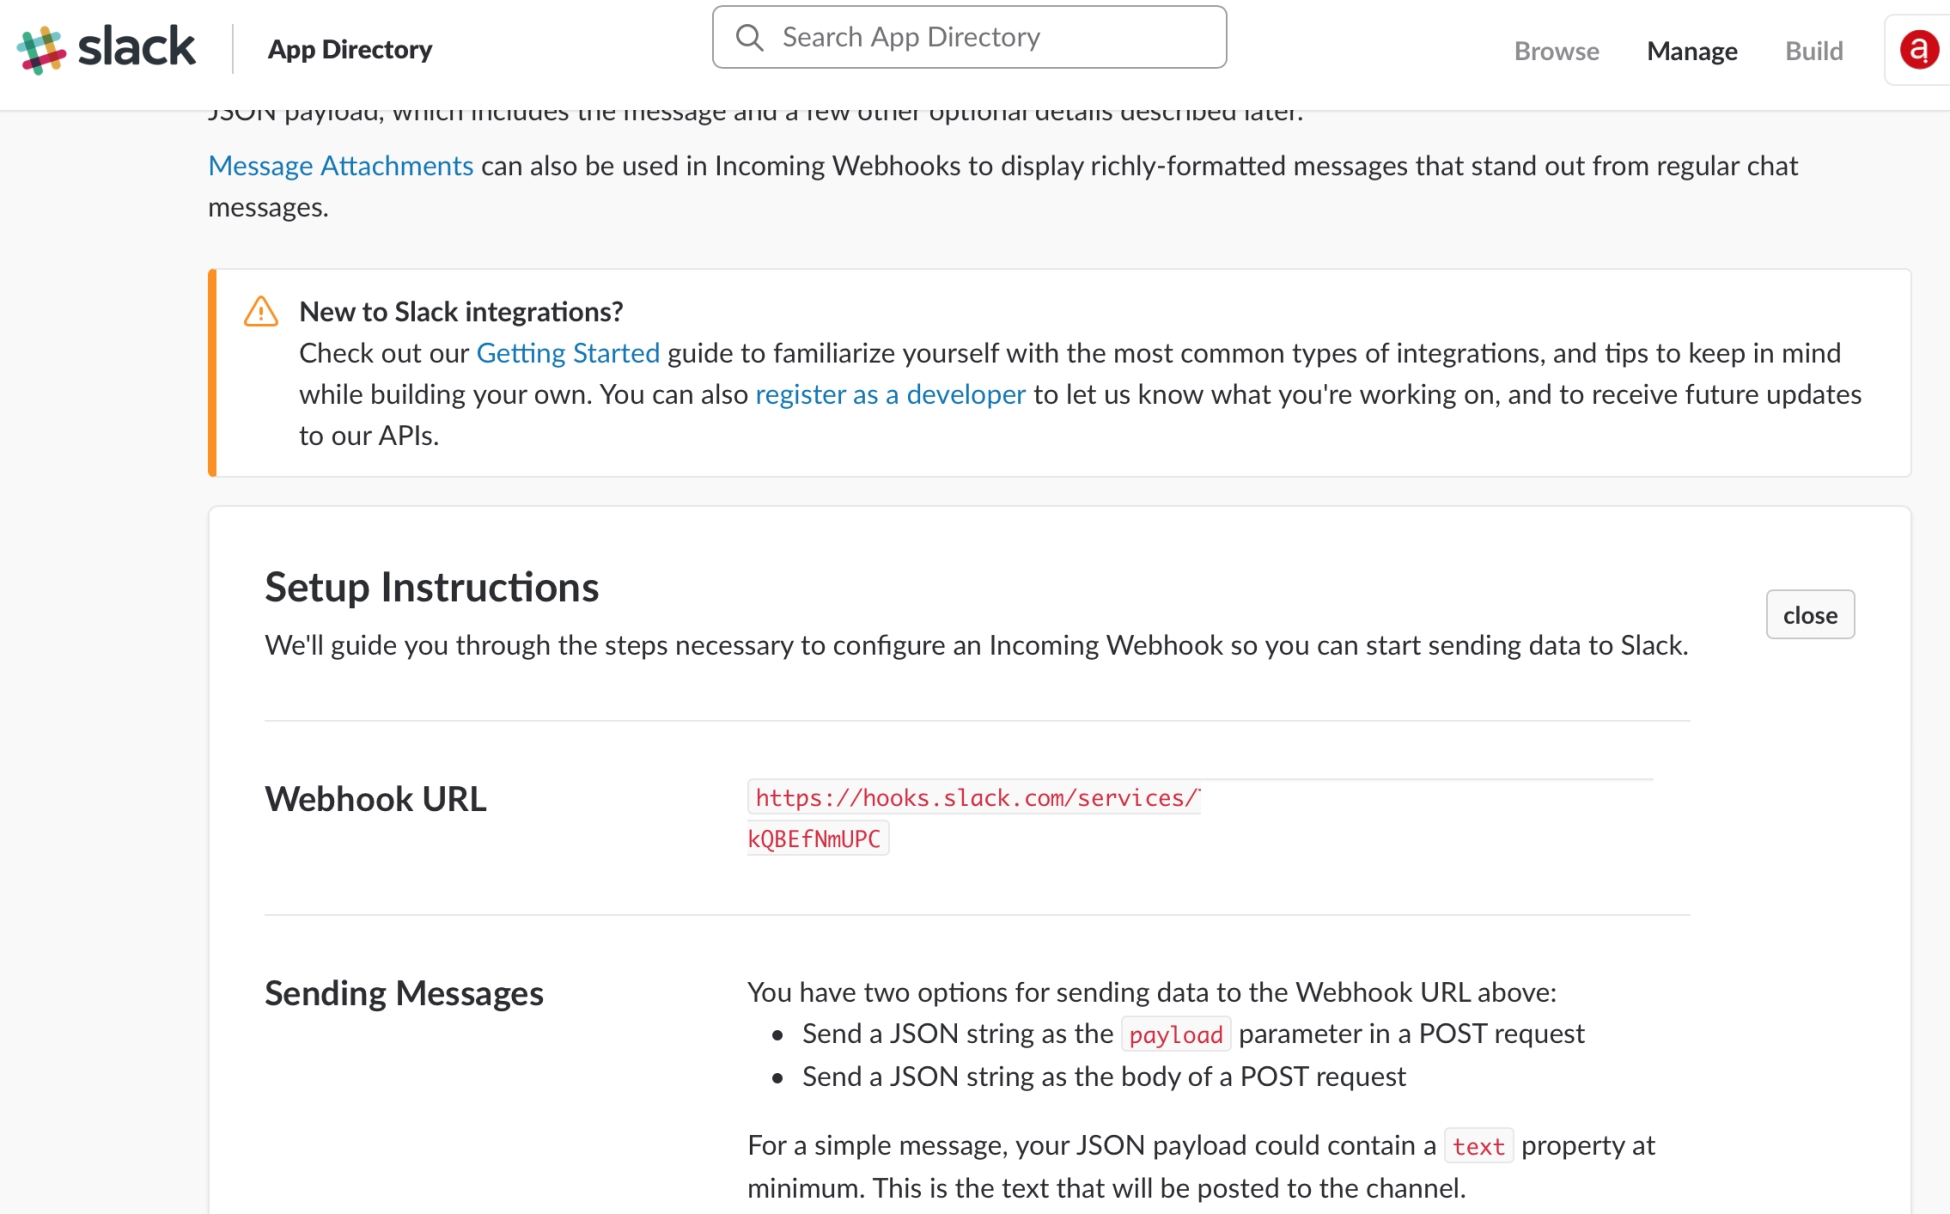Close the Setup Instructions panel
This screenshot has height=1214, width=1950.
1810,614
